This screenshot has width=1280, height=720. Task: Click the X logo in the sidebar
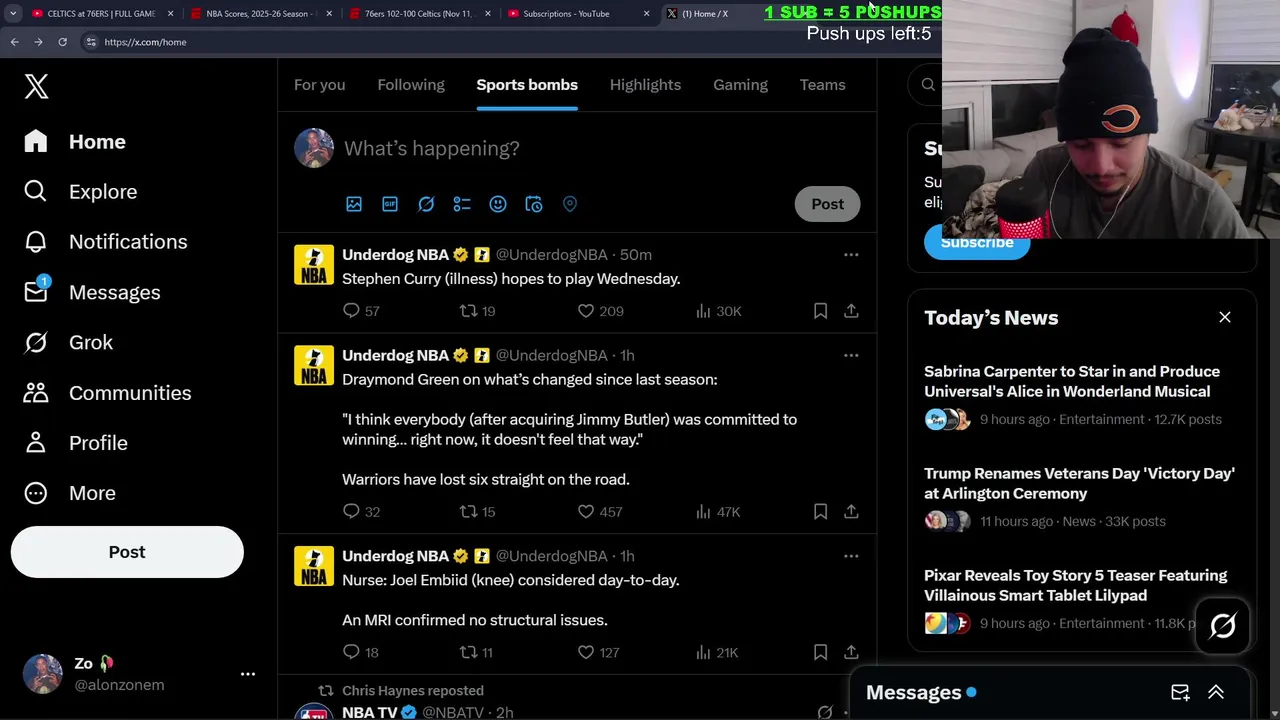tap(36, 86)
